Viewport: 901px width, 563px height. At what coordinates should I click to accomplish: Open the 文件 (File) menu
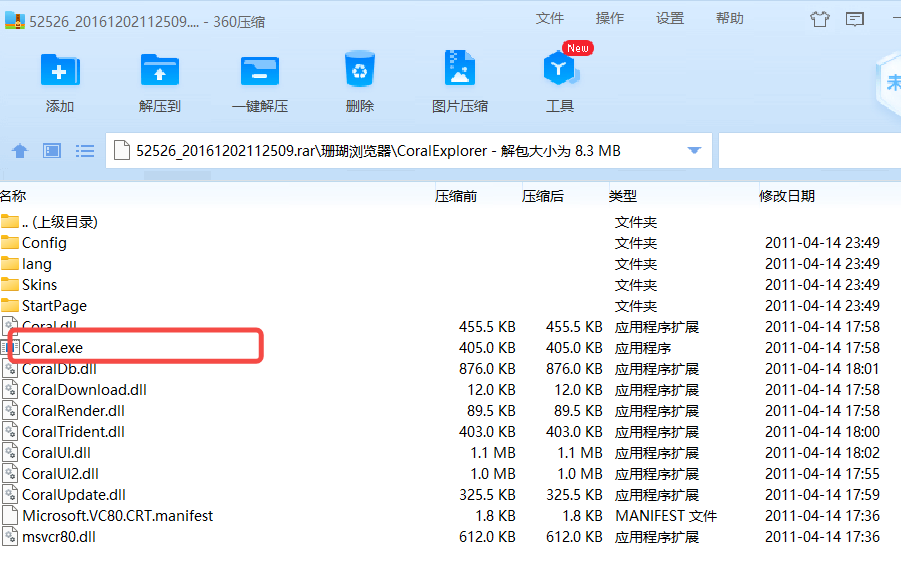(x=549, y=18)
